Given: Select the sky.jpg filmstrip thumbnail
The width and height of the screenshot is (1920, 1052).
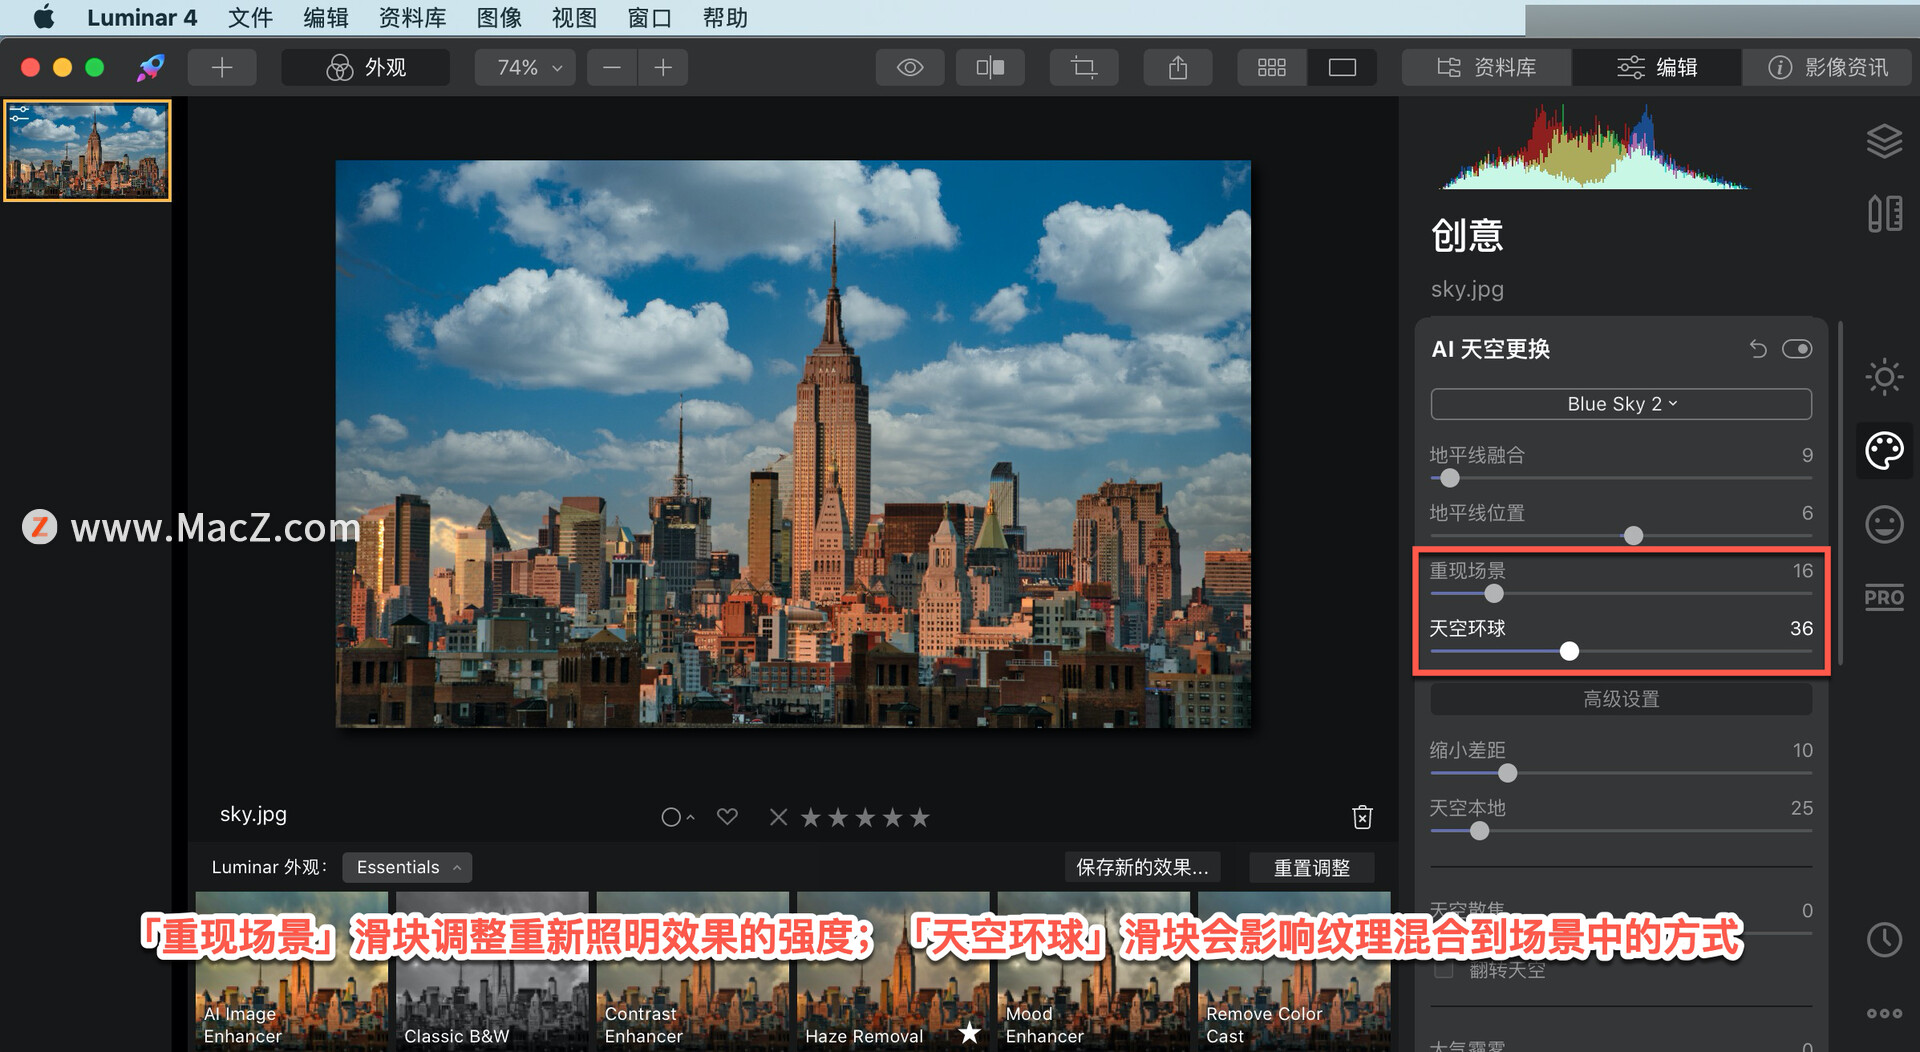Looking at the screenshot, I should click(88, 150).
